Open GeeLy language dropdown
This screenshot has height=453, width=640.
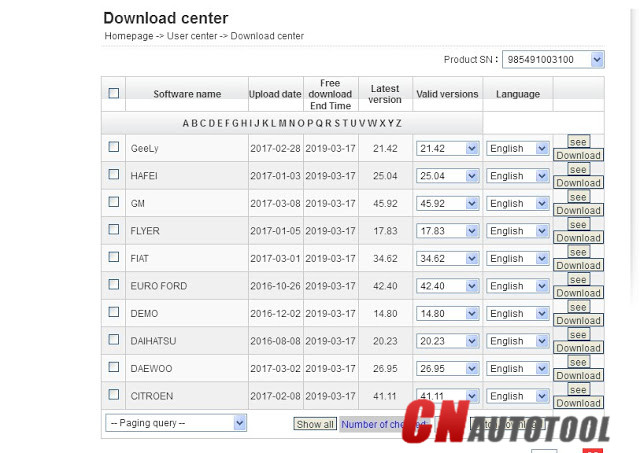518,149
